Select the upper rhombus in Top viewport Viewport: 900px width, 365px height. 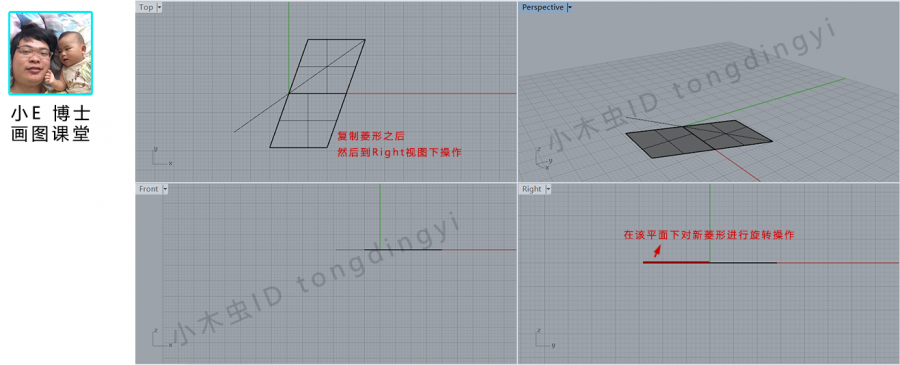(327, 66)
